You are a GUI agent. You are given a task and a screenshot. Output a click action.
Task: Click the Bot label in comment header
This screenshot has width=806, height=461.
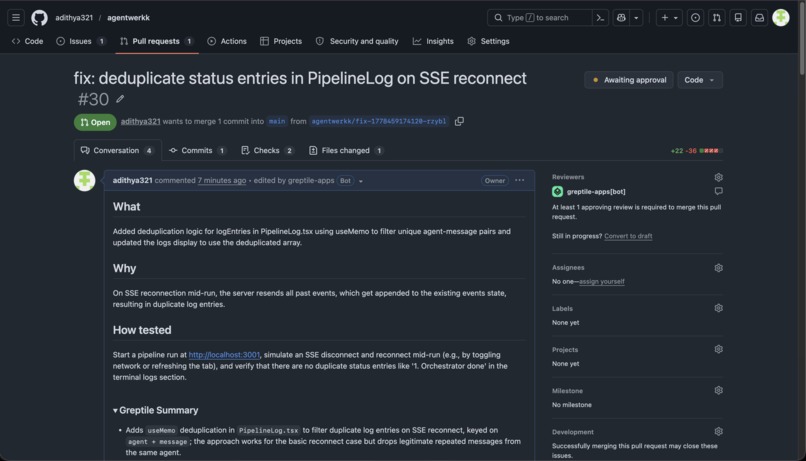click(345, 180)
